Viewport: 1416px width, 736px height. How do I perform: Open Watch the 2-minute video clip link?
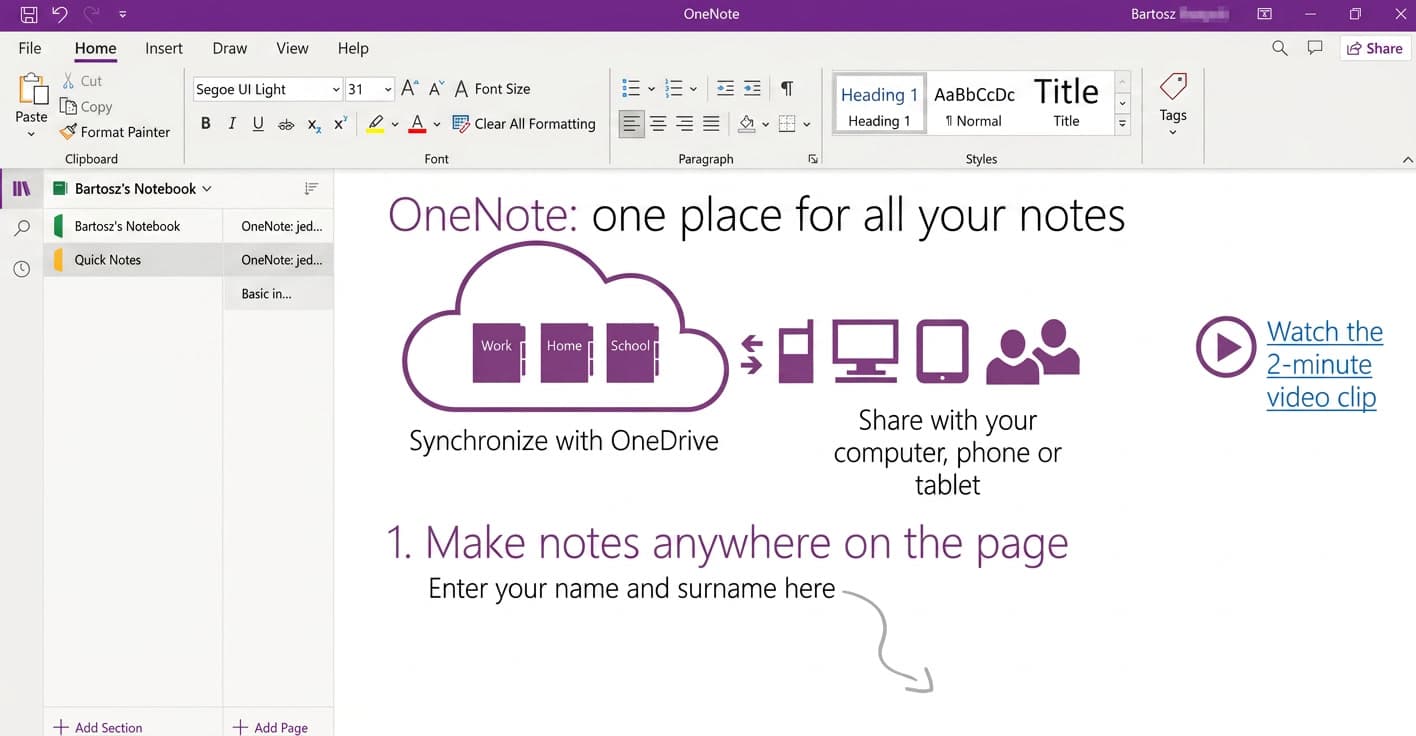pos(1324,364)
